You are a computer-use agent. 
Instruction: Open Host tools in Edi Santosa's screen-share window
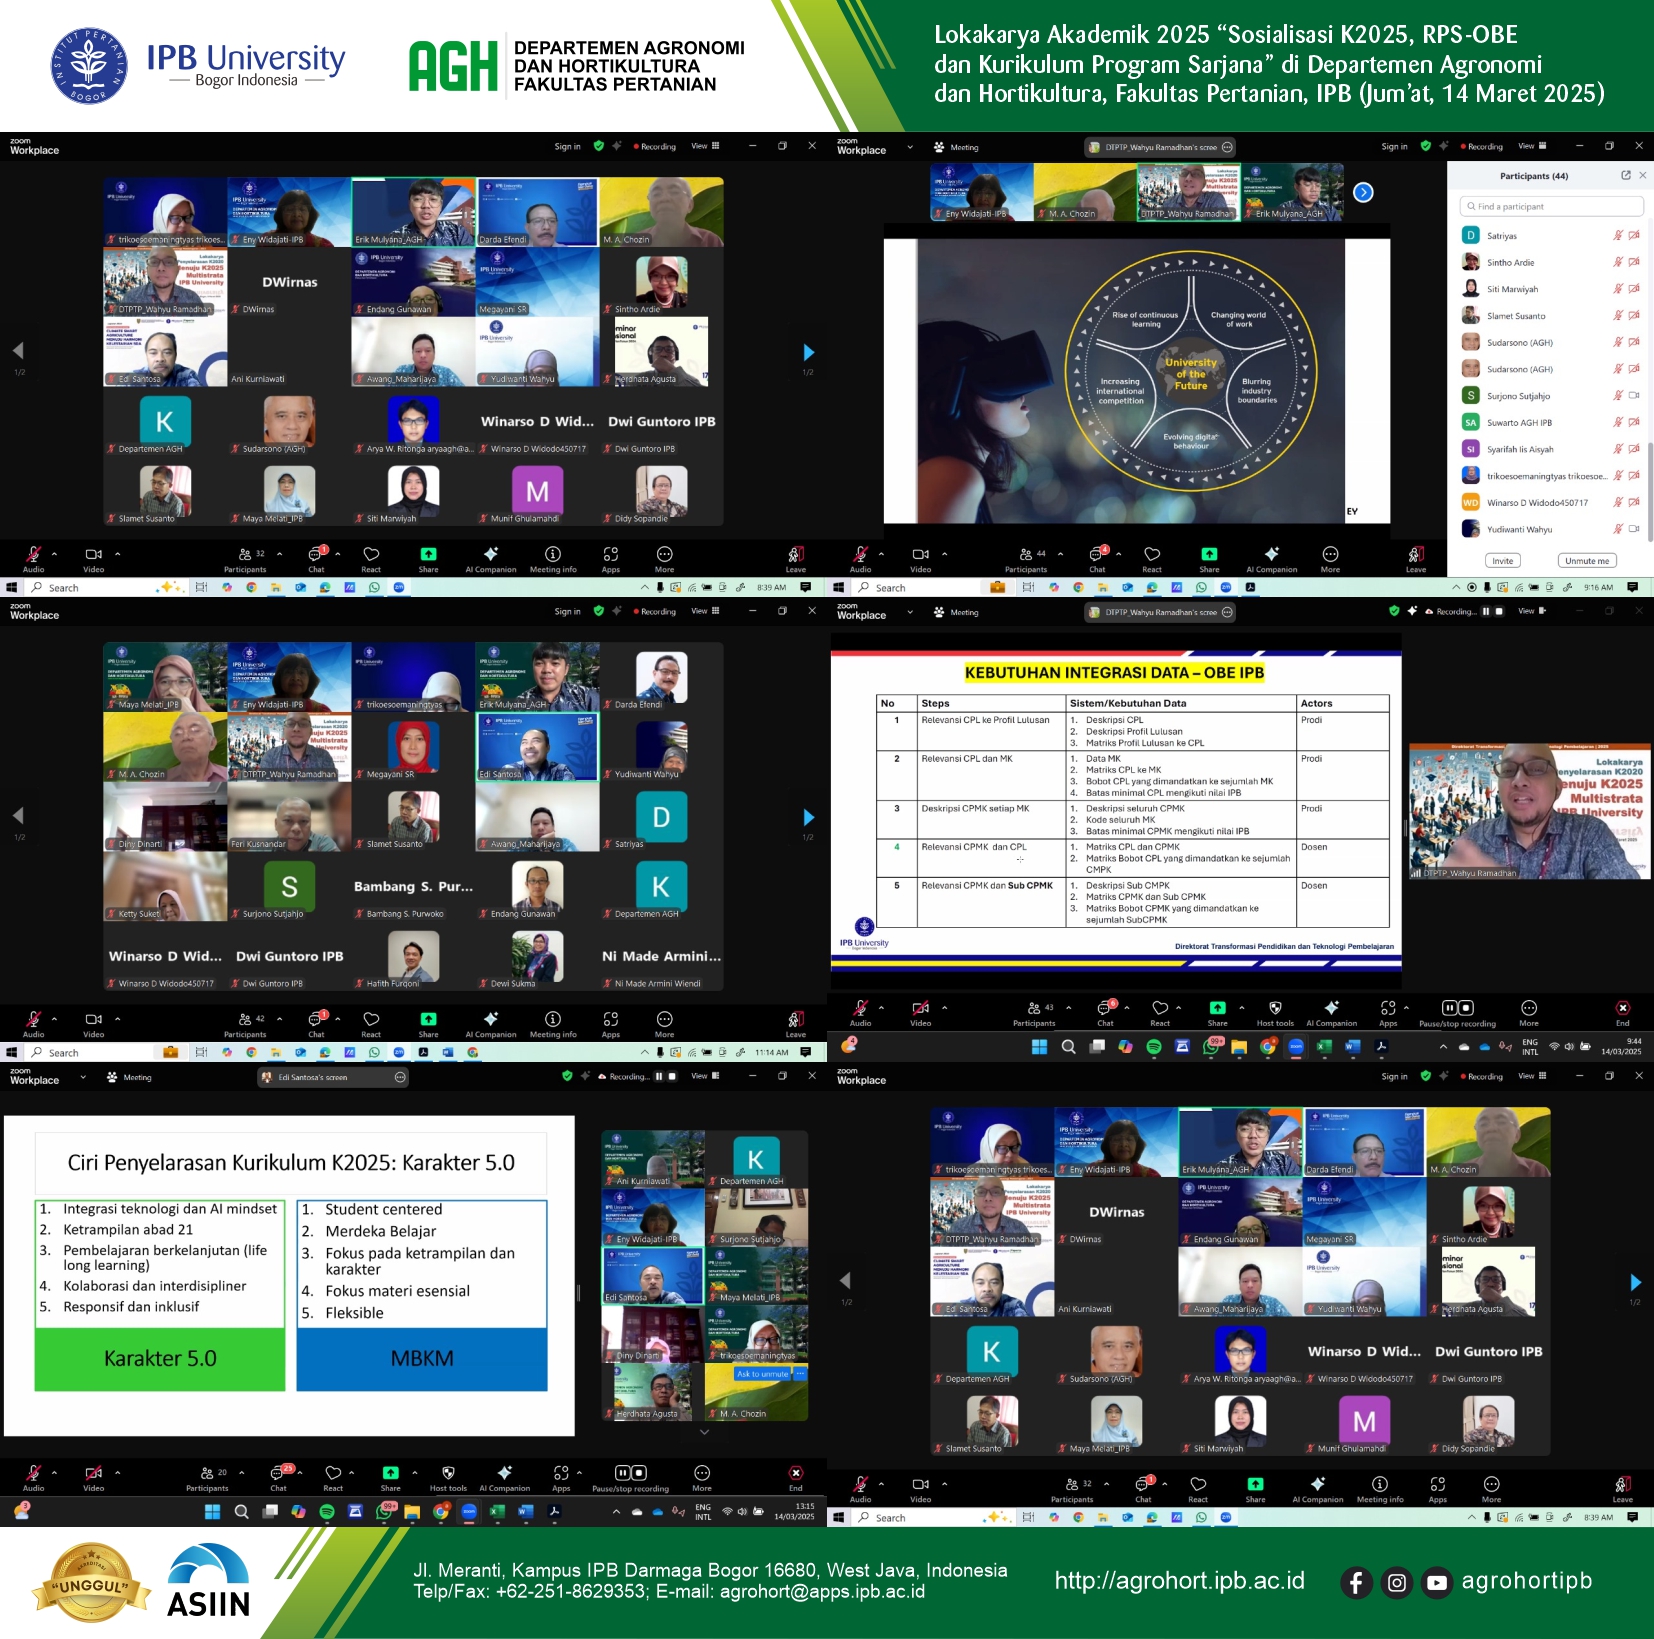[x=448, y=1474]
